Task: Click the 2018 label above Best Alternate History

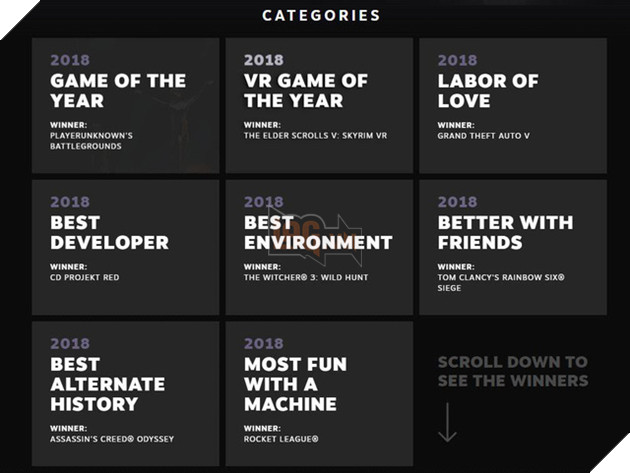Action: 70,344
